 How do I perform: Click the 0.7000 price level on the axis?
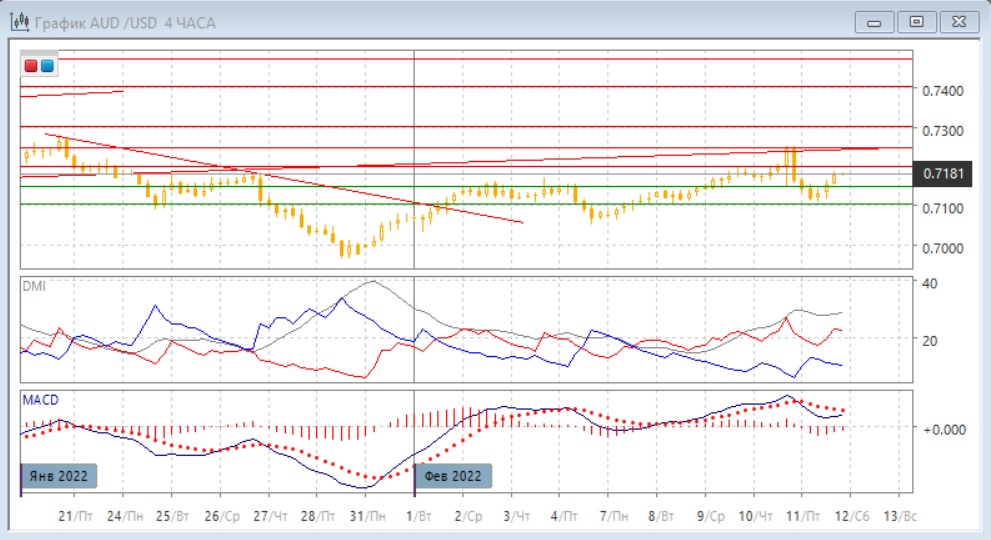[942, 248]
